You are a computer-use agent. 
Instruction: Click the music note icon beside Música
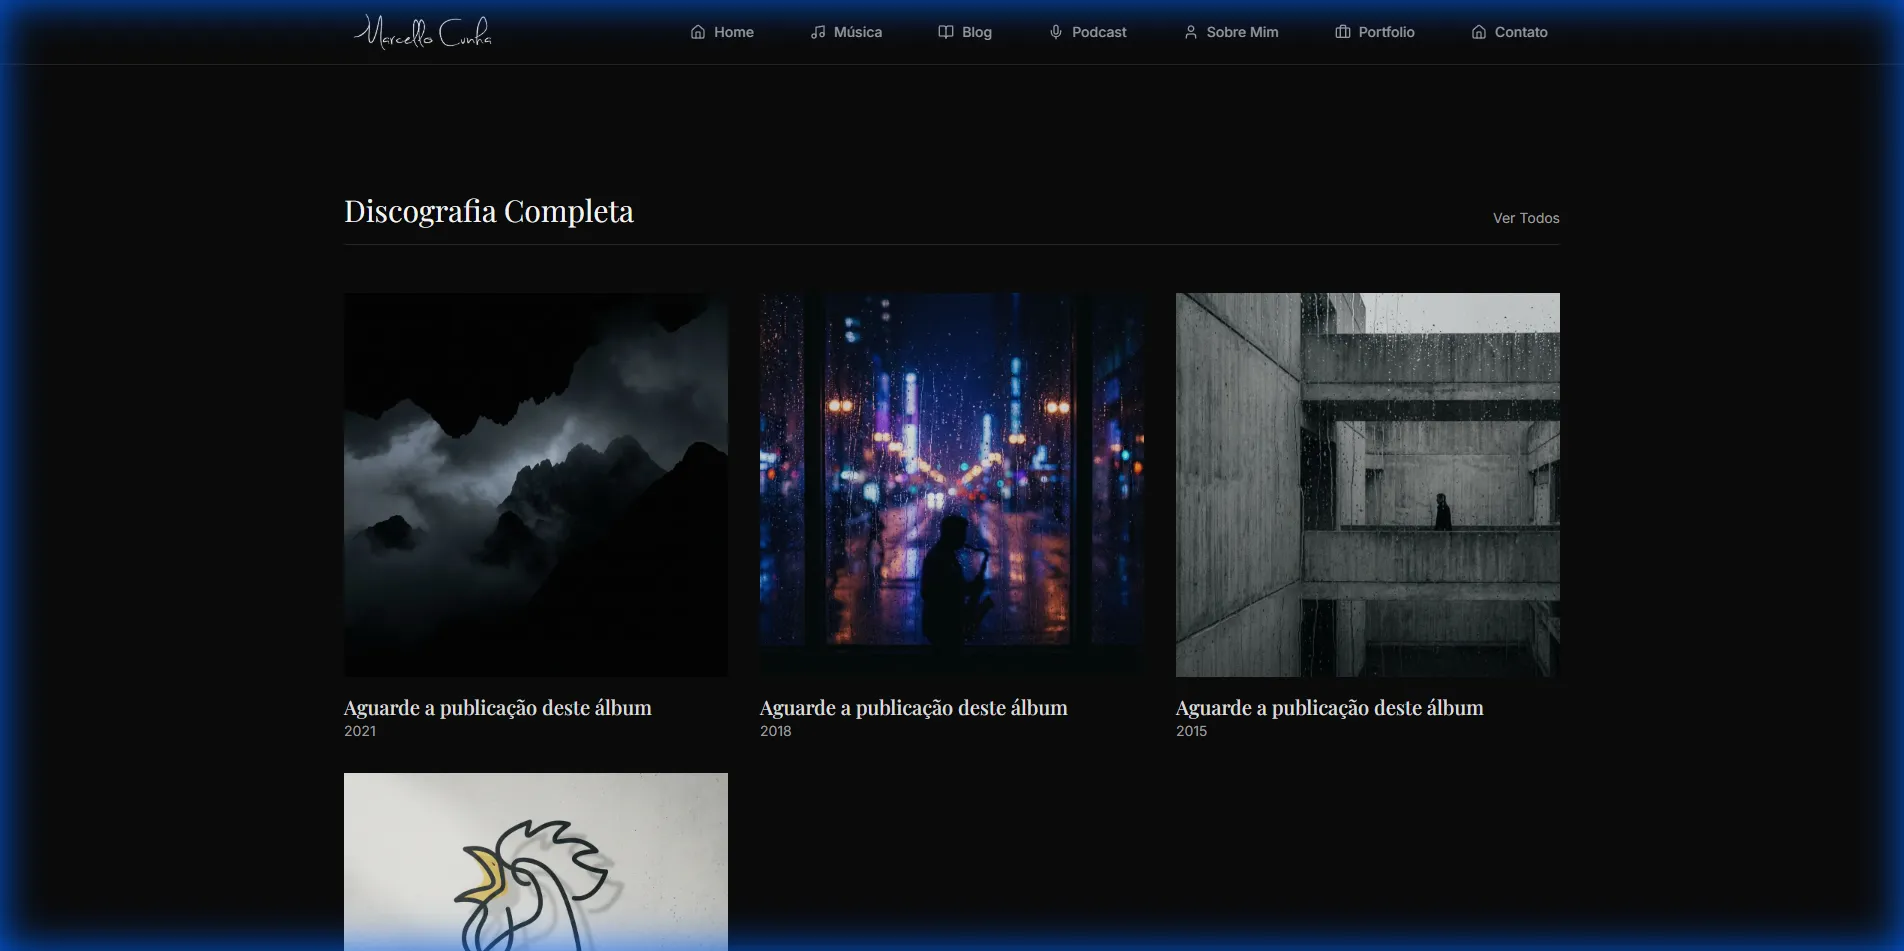818,32
